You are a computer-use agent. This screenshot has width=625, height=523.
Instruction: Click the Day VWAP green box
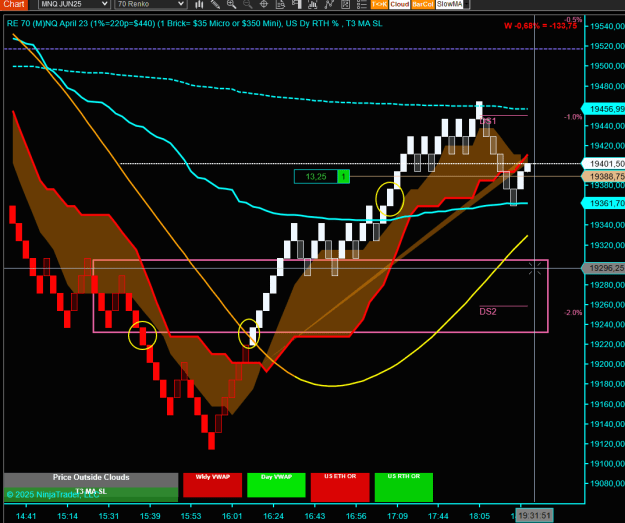tap(276, 485)
